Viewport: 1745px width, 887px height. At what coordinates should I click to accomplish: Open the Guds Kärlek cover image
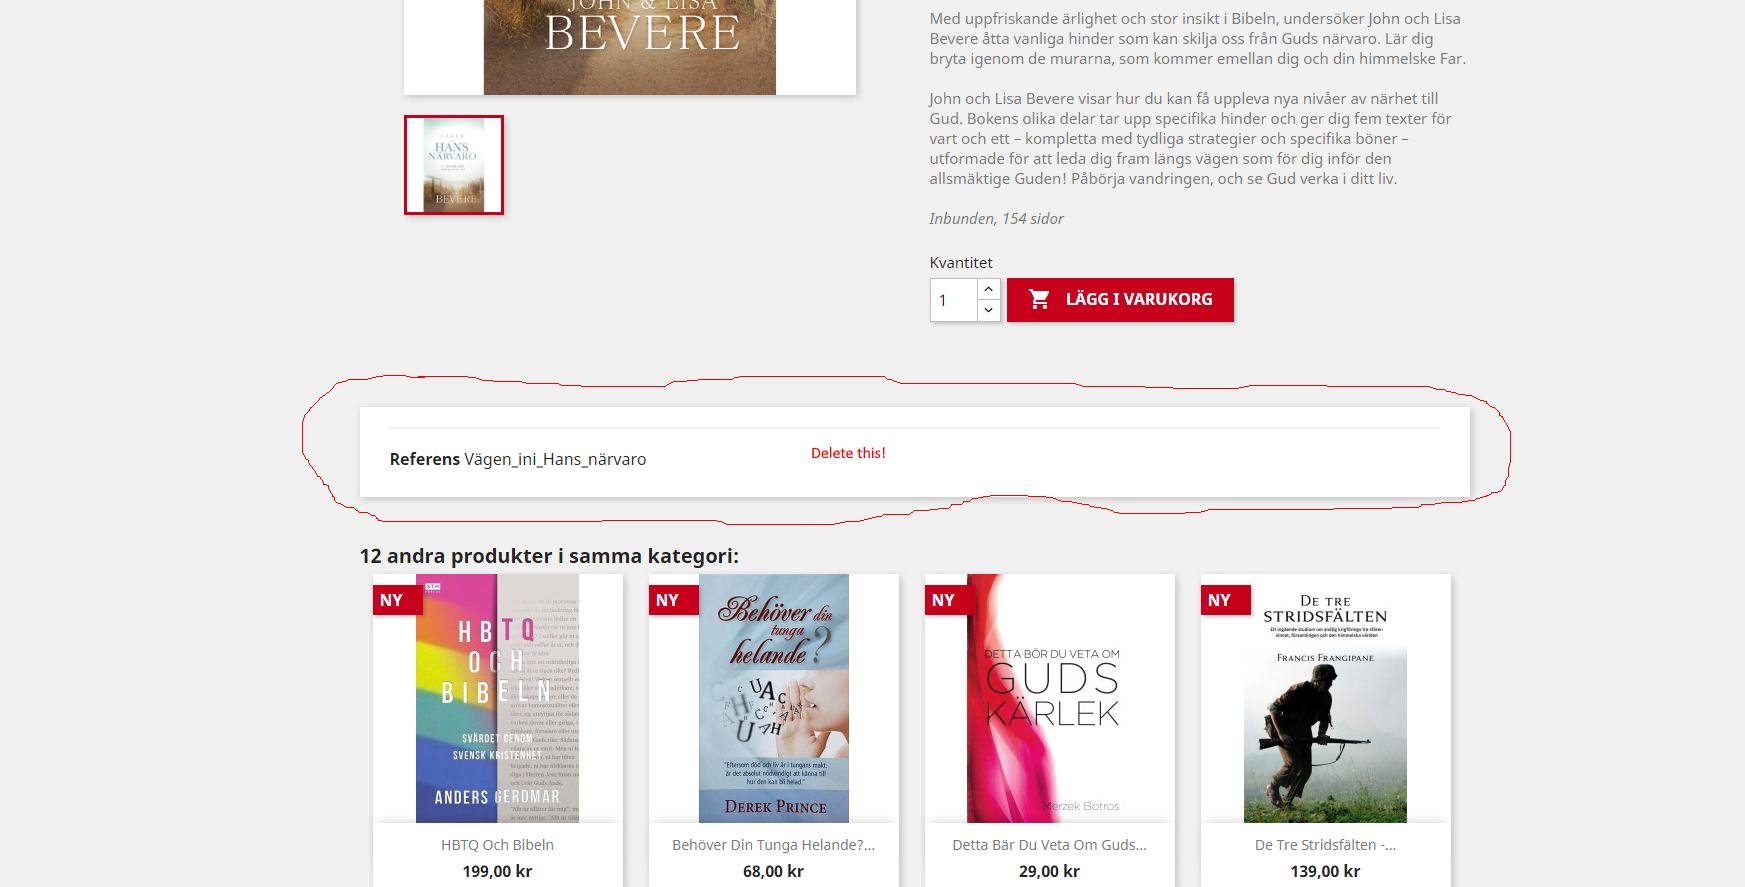(1050, 698)
